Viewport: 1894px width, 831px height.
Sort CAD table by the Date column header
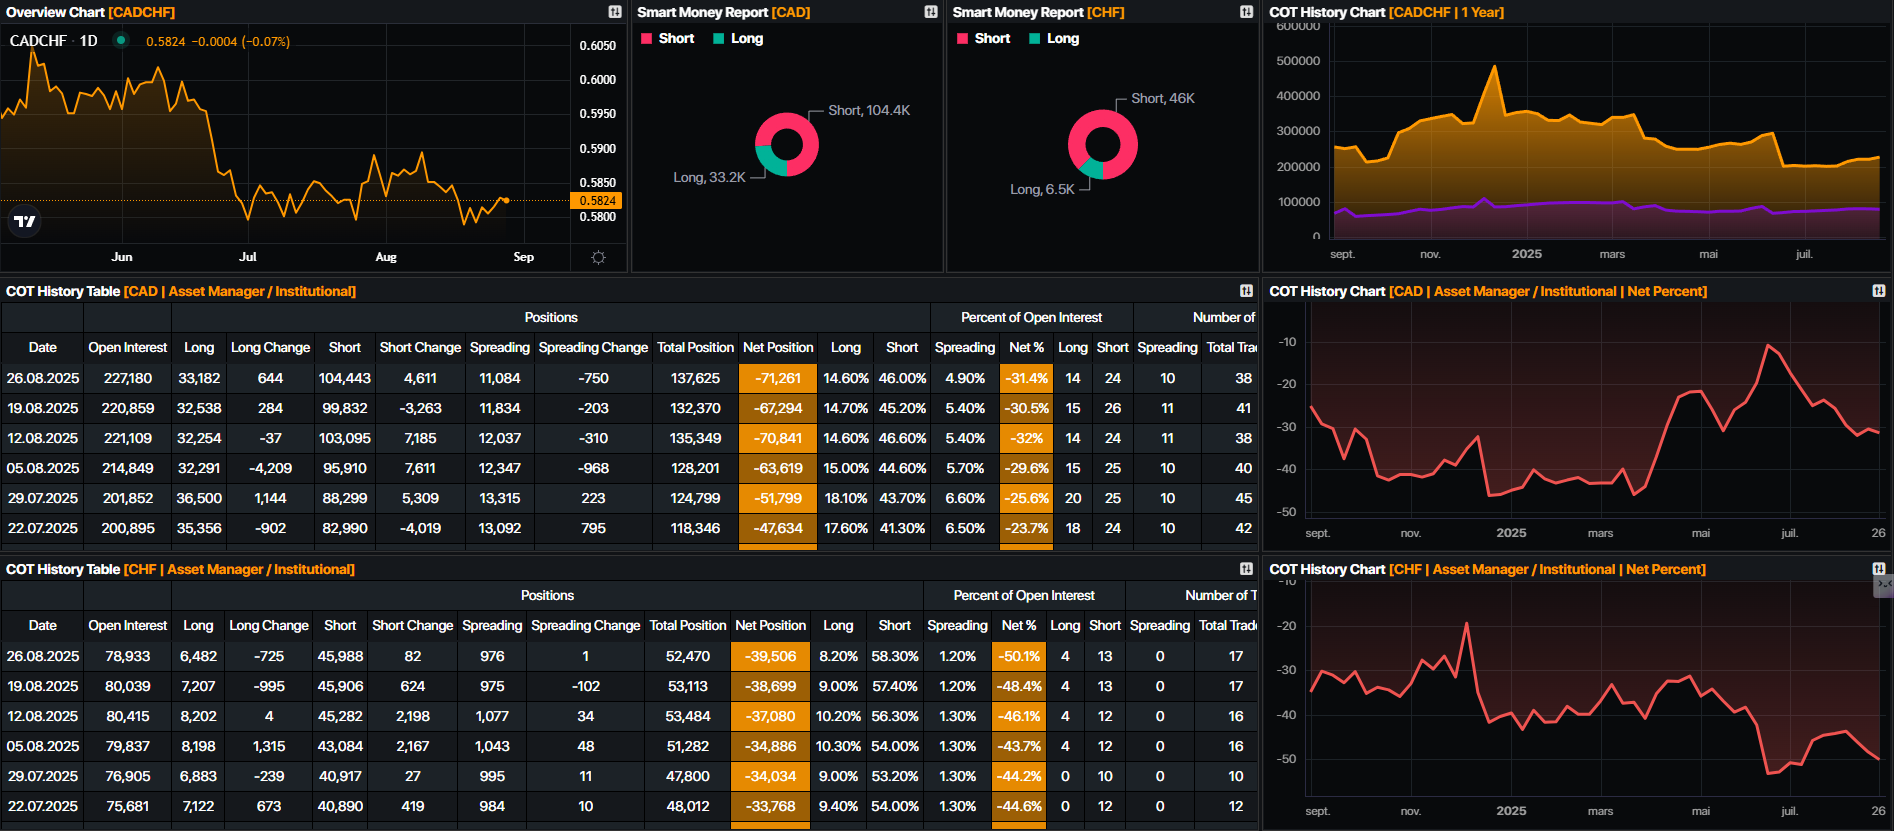(x=42, y=347)
